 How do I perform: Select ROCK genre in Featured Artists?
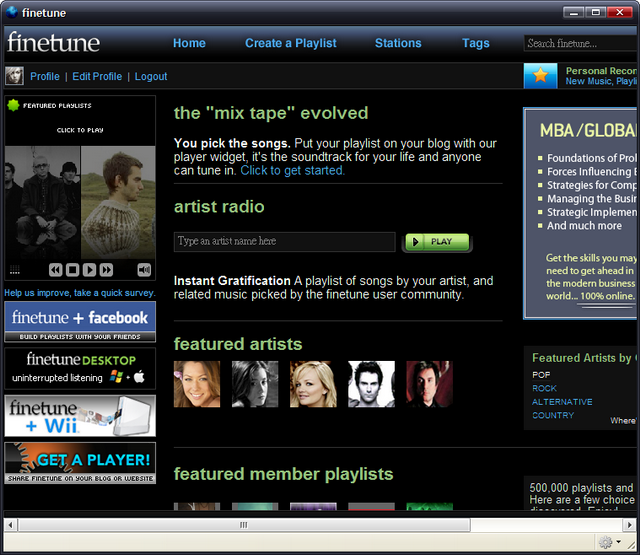tap(544, 388)
